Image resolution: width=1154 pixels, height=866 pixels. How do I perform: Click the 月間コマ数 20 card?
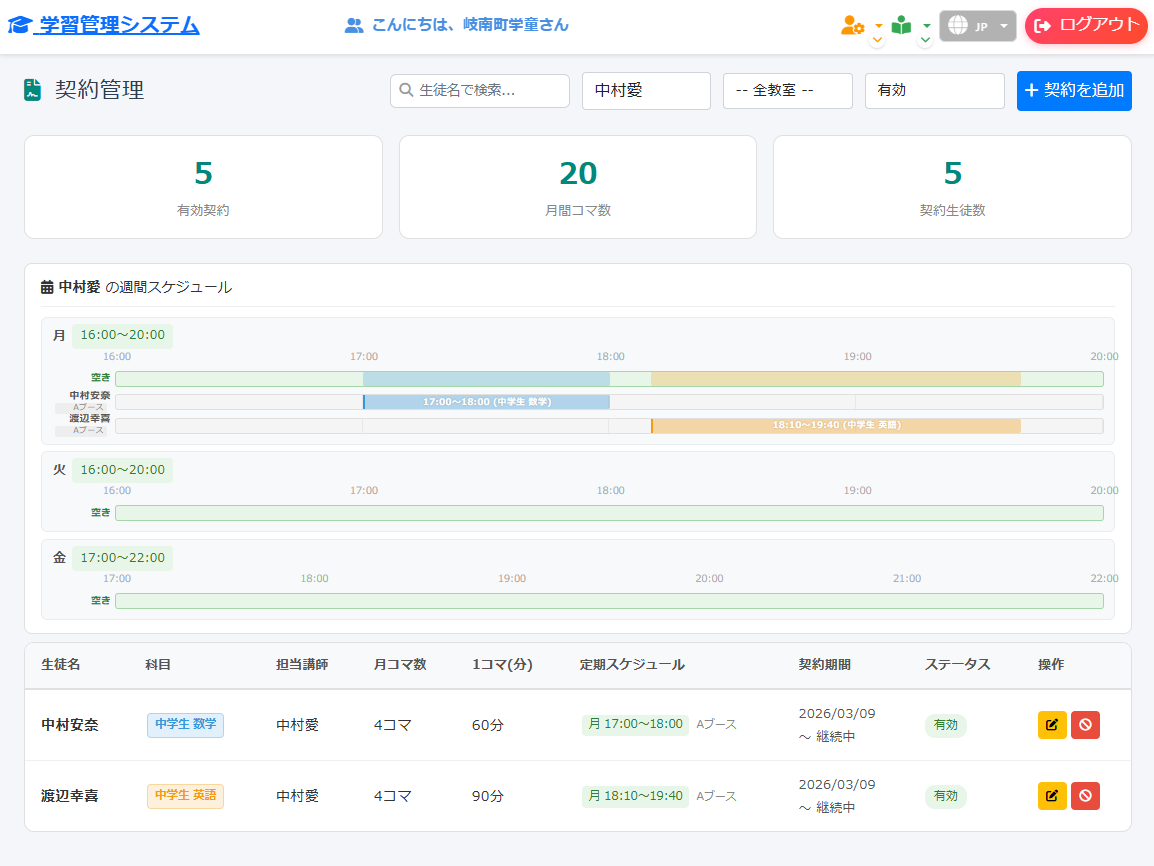pyautogui.click(x=578, y=187)
